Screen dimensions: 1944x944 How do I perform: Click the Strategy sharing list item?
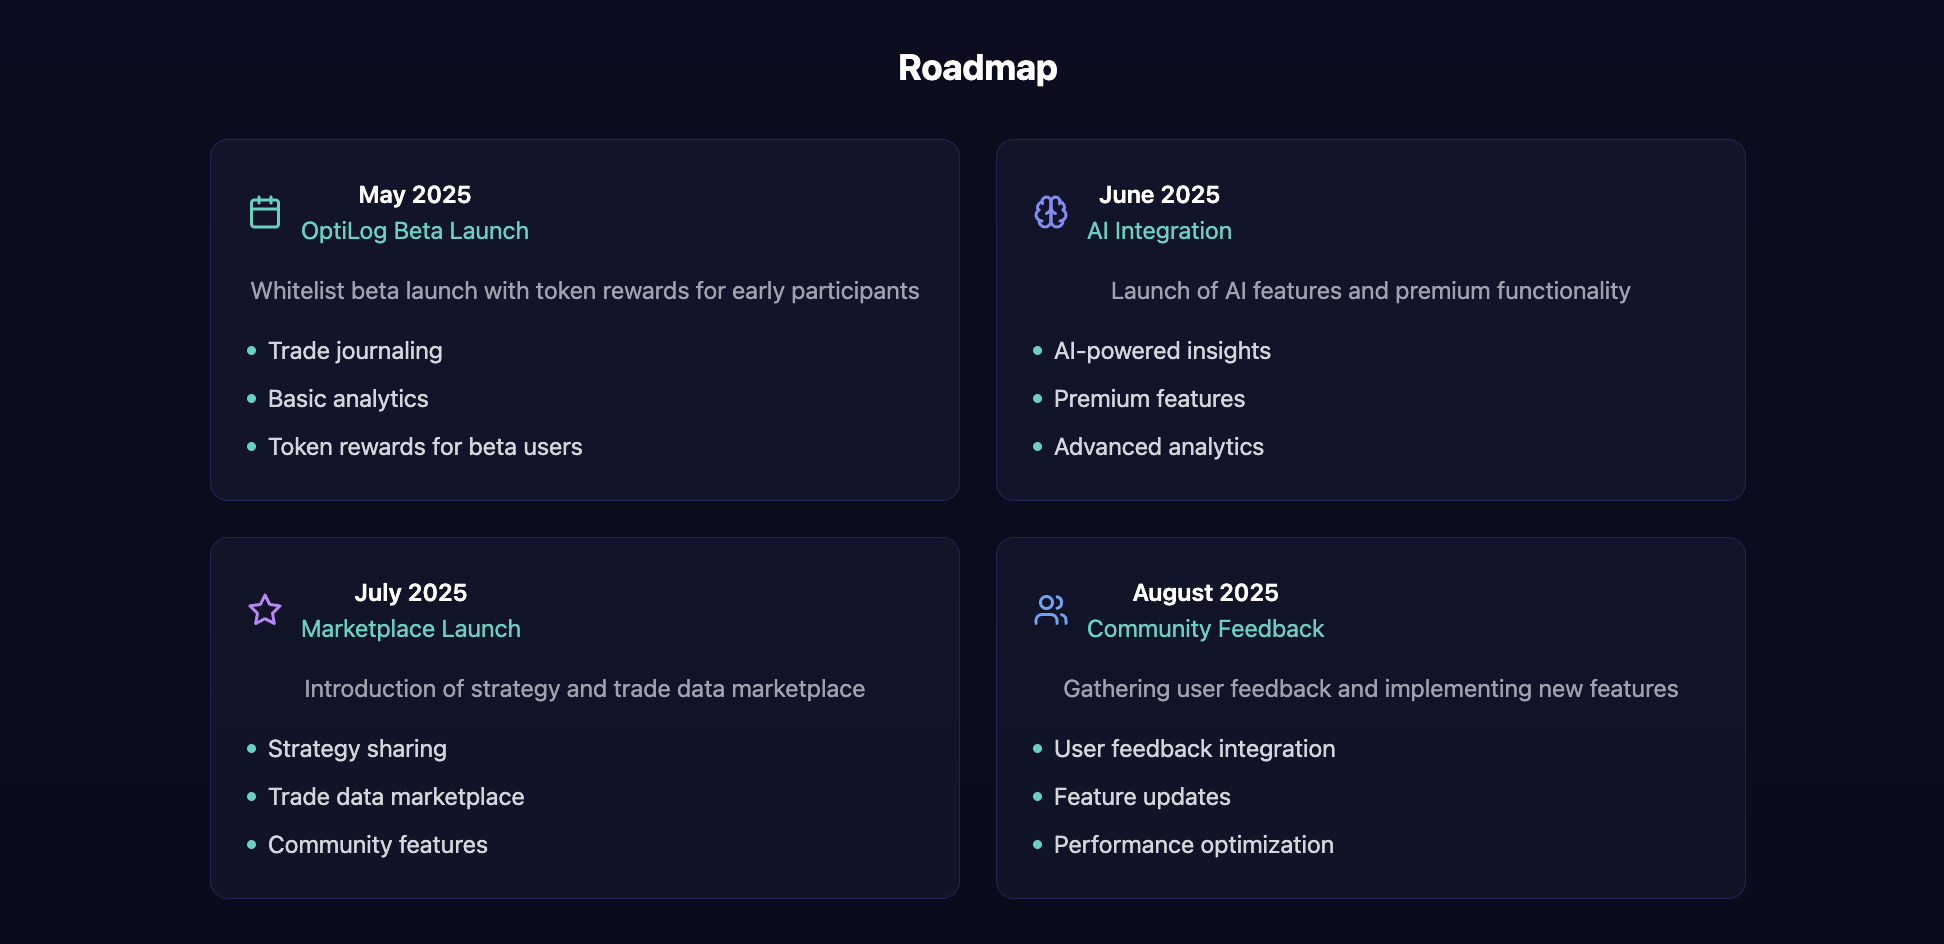[357, 749]
